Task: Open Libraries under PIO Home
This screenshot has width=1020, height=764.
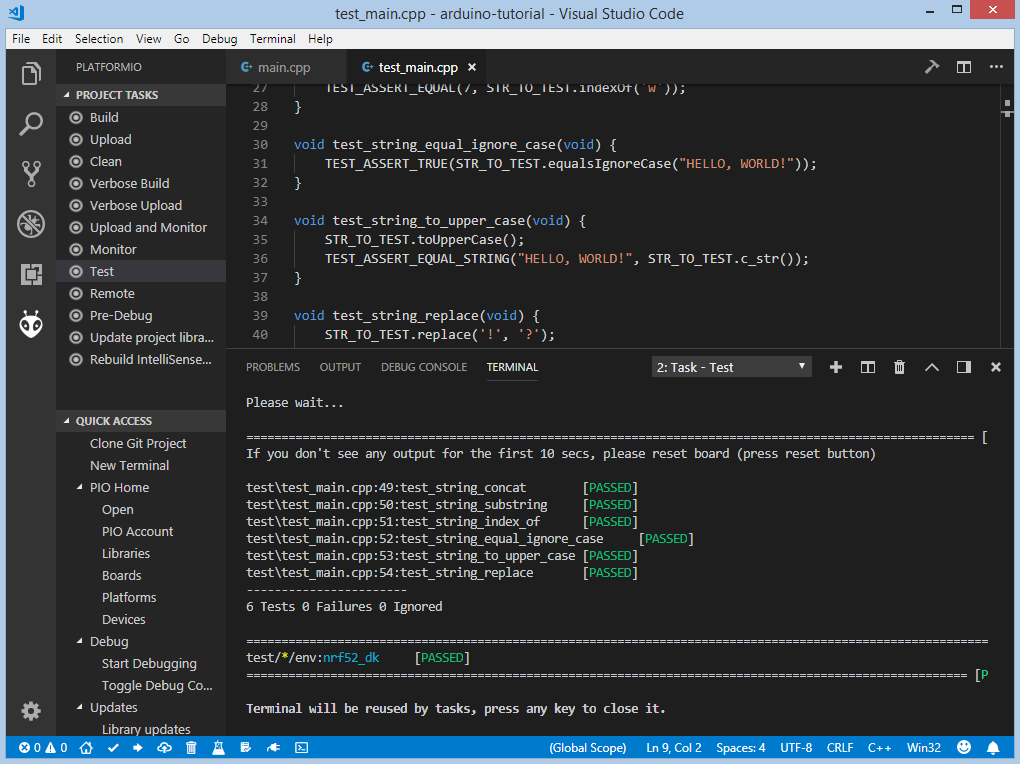Action: pyautogui.click(x=126, y=553)
